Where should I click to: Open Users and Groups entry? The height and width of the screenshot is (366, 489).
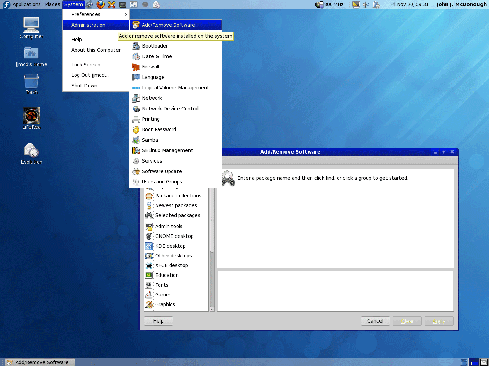click(x=175, y=182)
